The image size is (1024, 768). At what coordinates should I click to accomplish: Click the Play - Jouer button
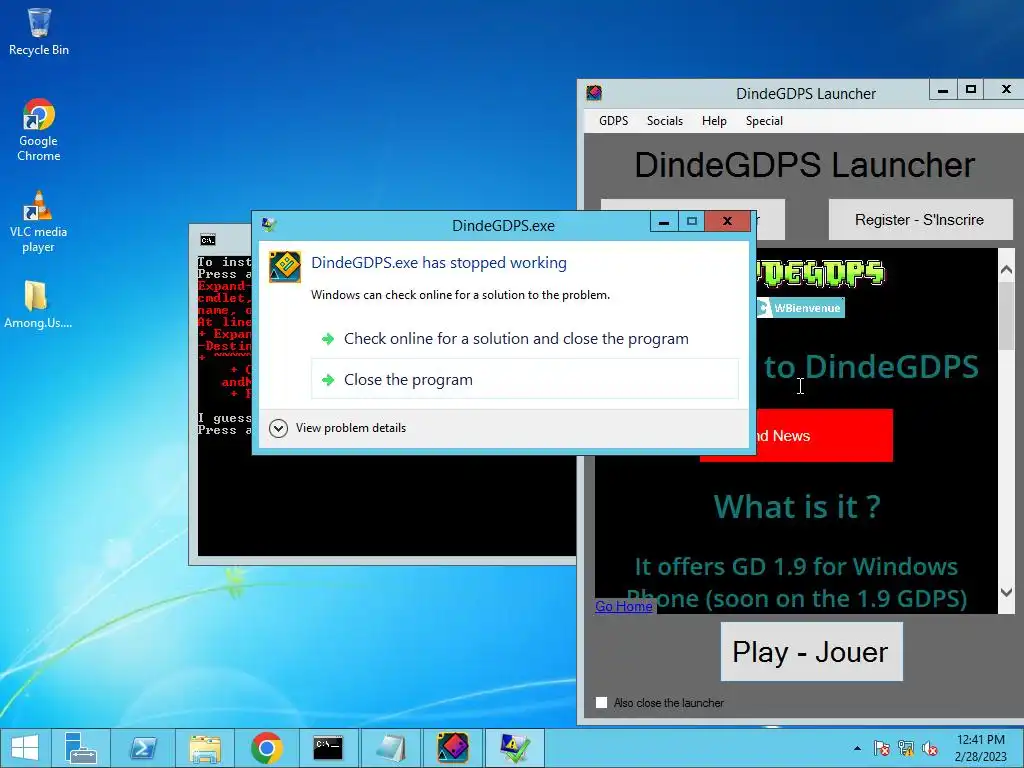click(811, 651)
